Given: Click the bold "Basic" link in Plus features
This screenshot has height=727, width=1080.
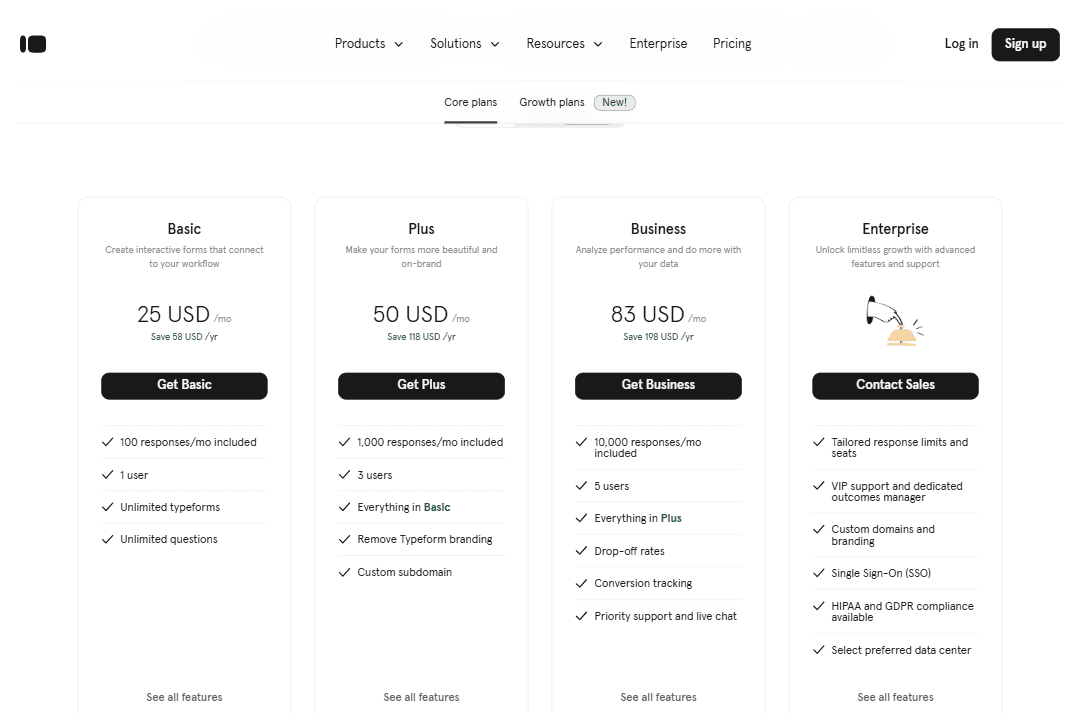Looking at the screenshot, I should click(x=437, y=507).
